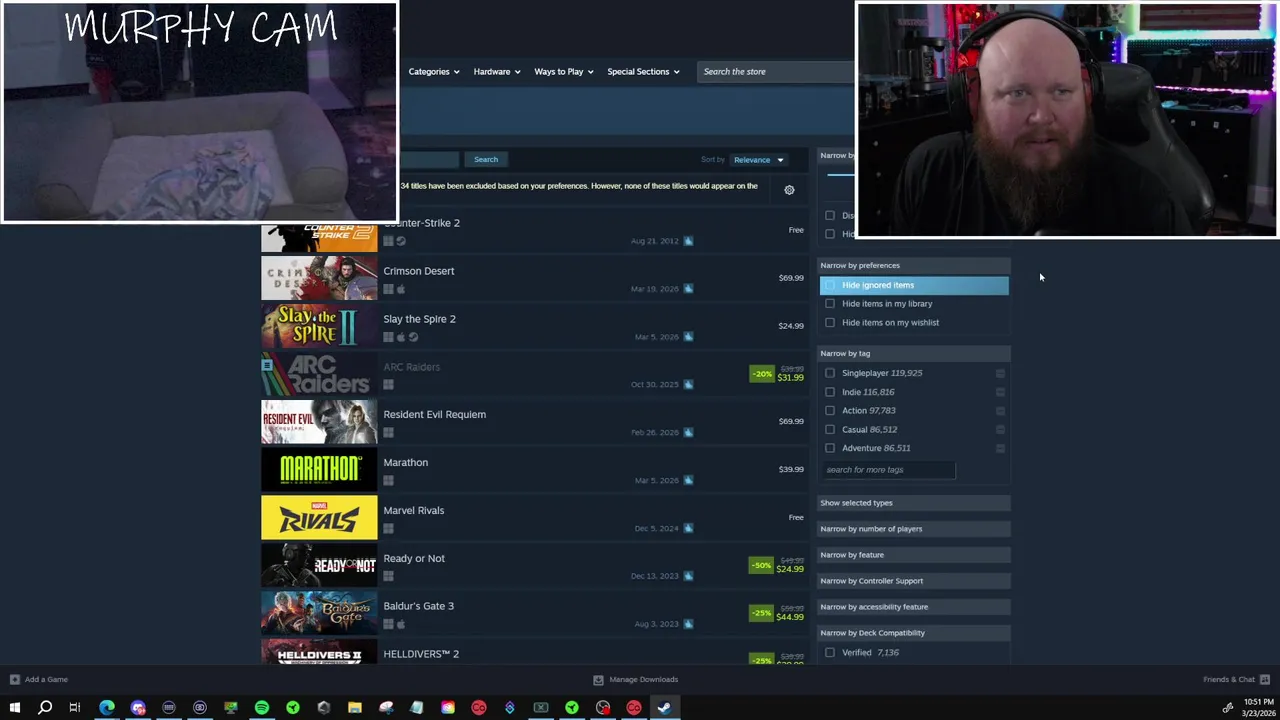Click ARC Raiders $31.99 discounted price

(x=790, y=378)
